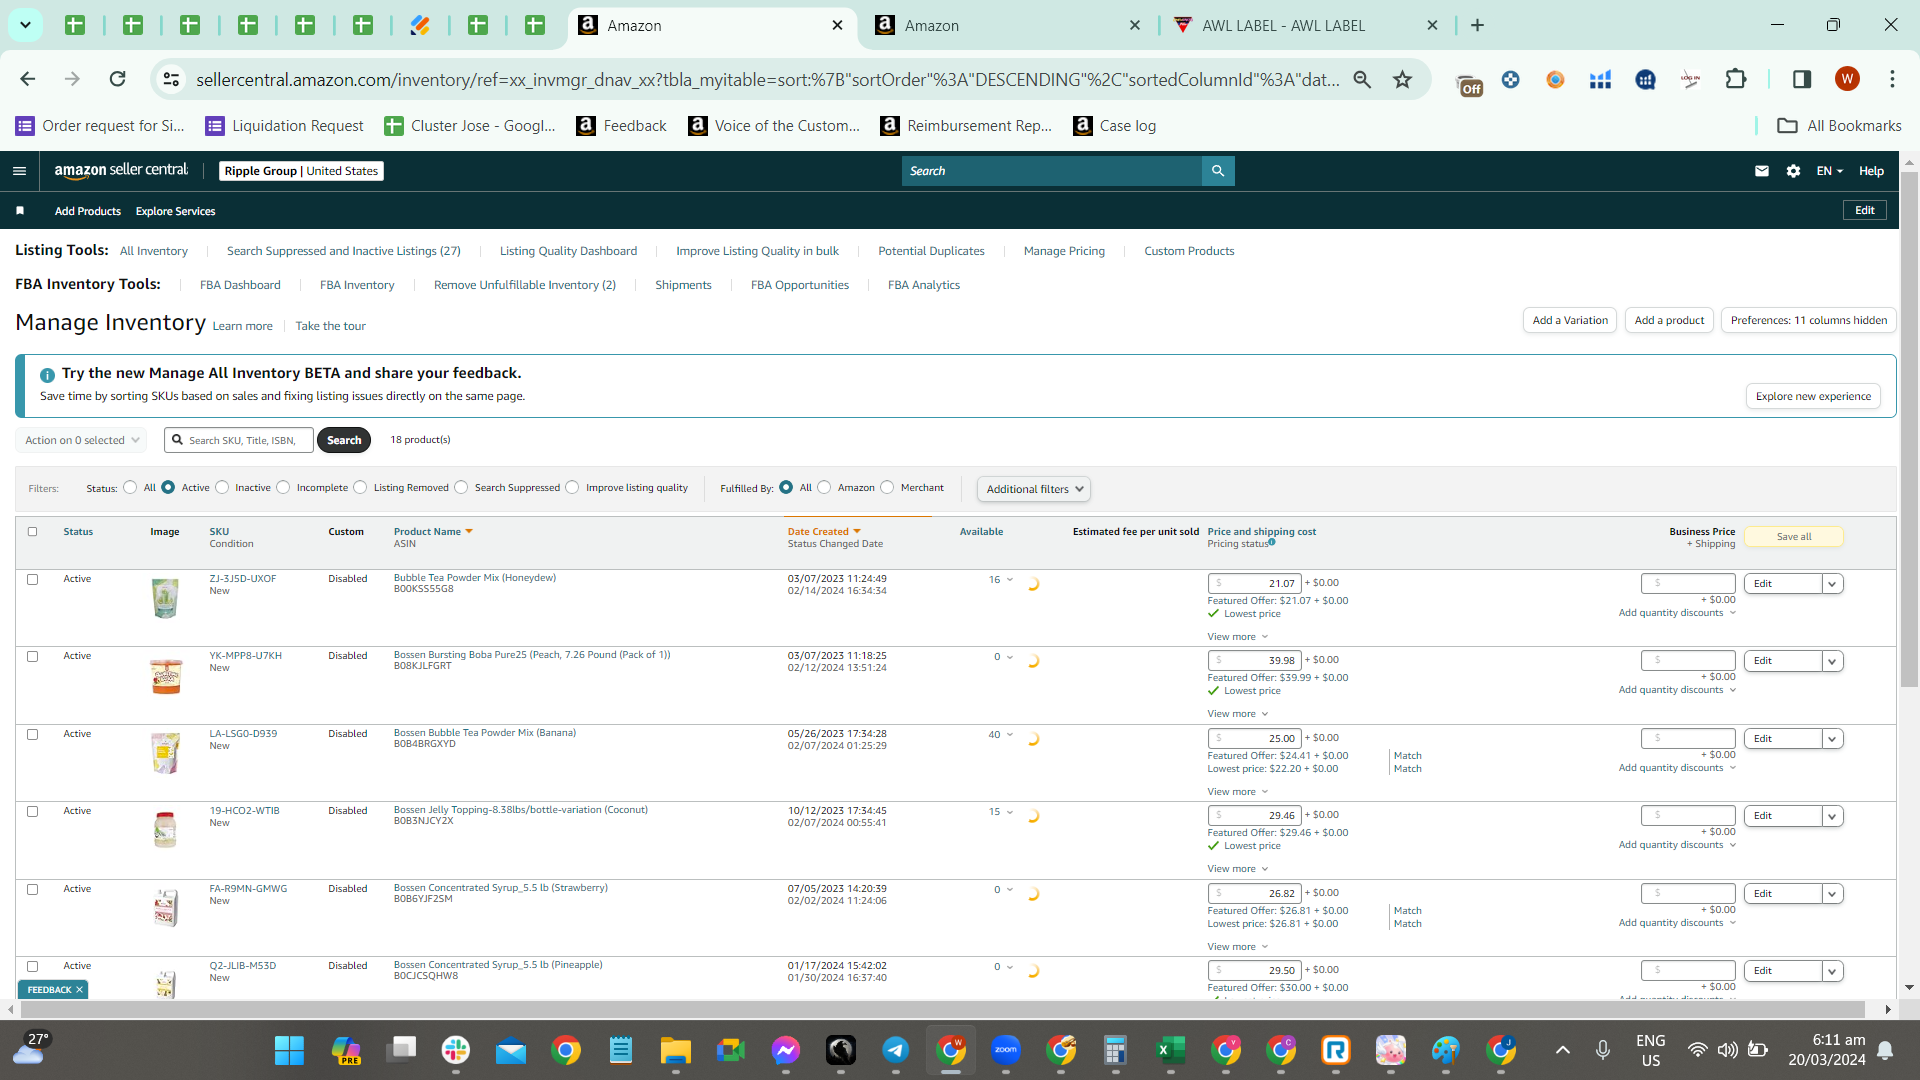Go back using the browser back arrow
The height and width of the screenshot is (1080, 1920).
28,79
